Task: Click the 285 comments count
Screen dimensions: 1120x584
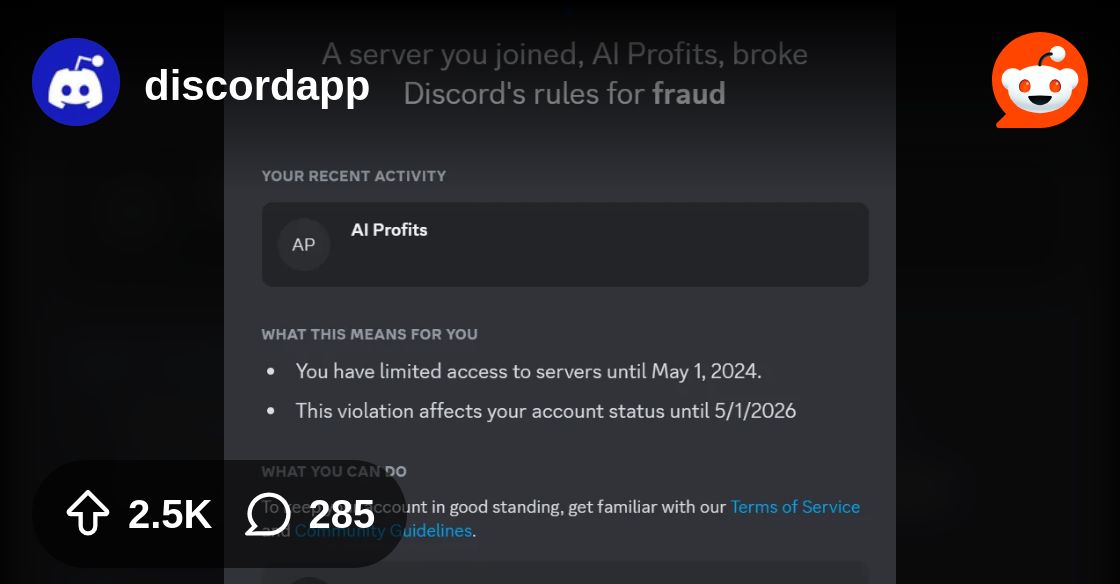Action: pos(341,514)
